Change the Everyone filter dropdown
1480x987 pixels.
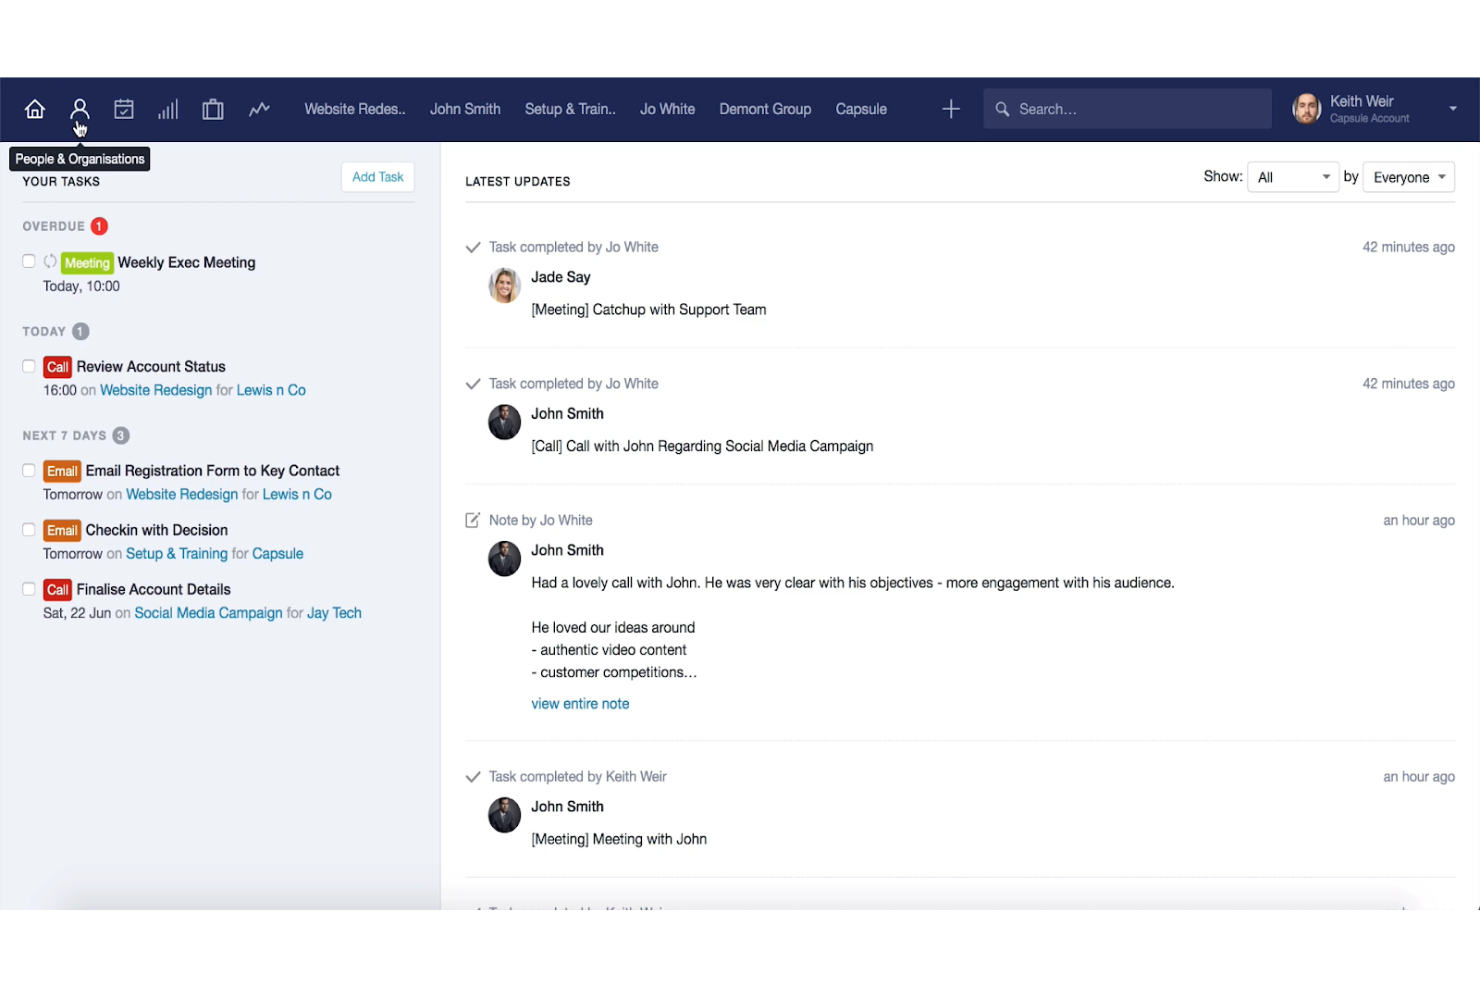[x=1408, y=176]
